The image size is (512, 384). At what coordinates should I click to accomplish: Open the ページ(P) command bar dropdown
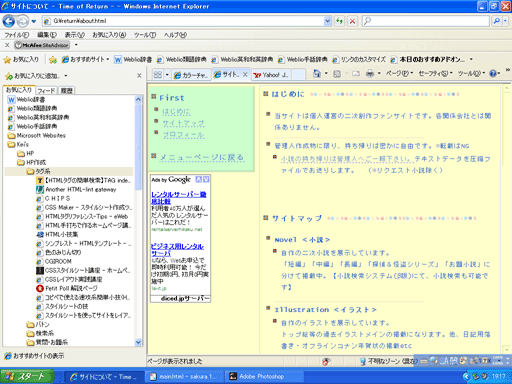tap(399, 73)
